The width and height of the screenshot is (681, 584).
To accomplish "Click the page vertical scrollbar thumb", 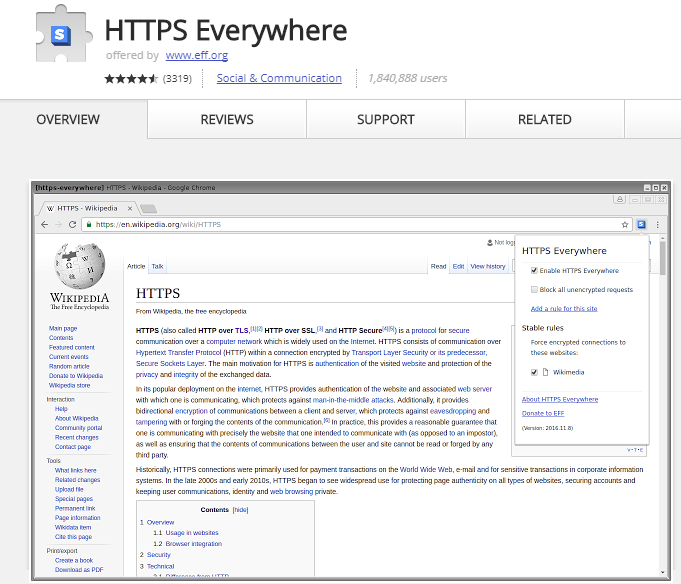I will pyautogui.click(x=662, y=258).
